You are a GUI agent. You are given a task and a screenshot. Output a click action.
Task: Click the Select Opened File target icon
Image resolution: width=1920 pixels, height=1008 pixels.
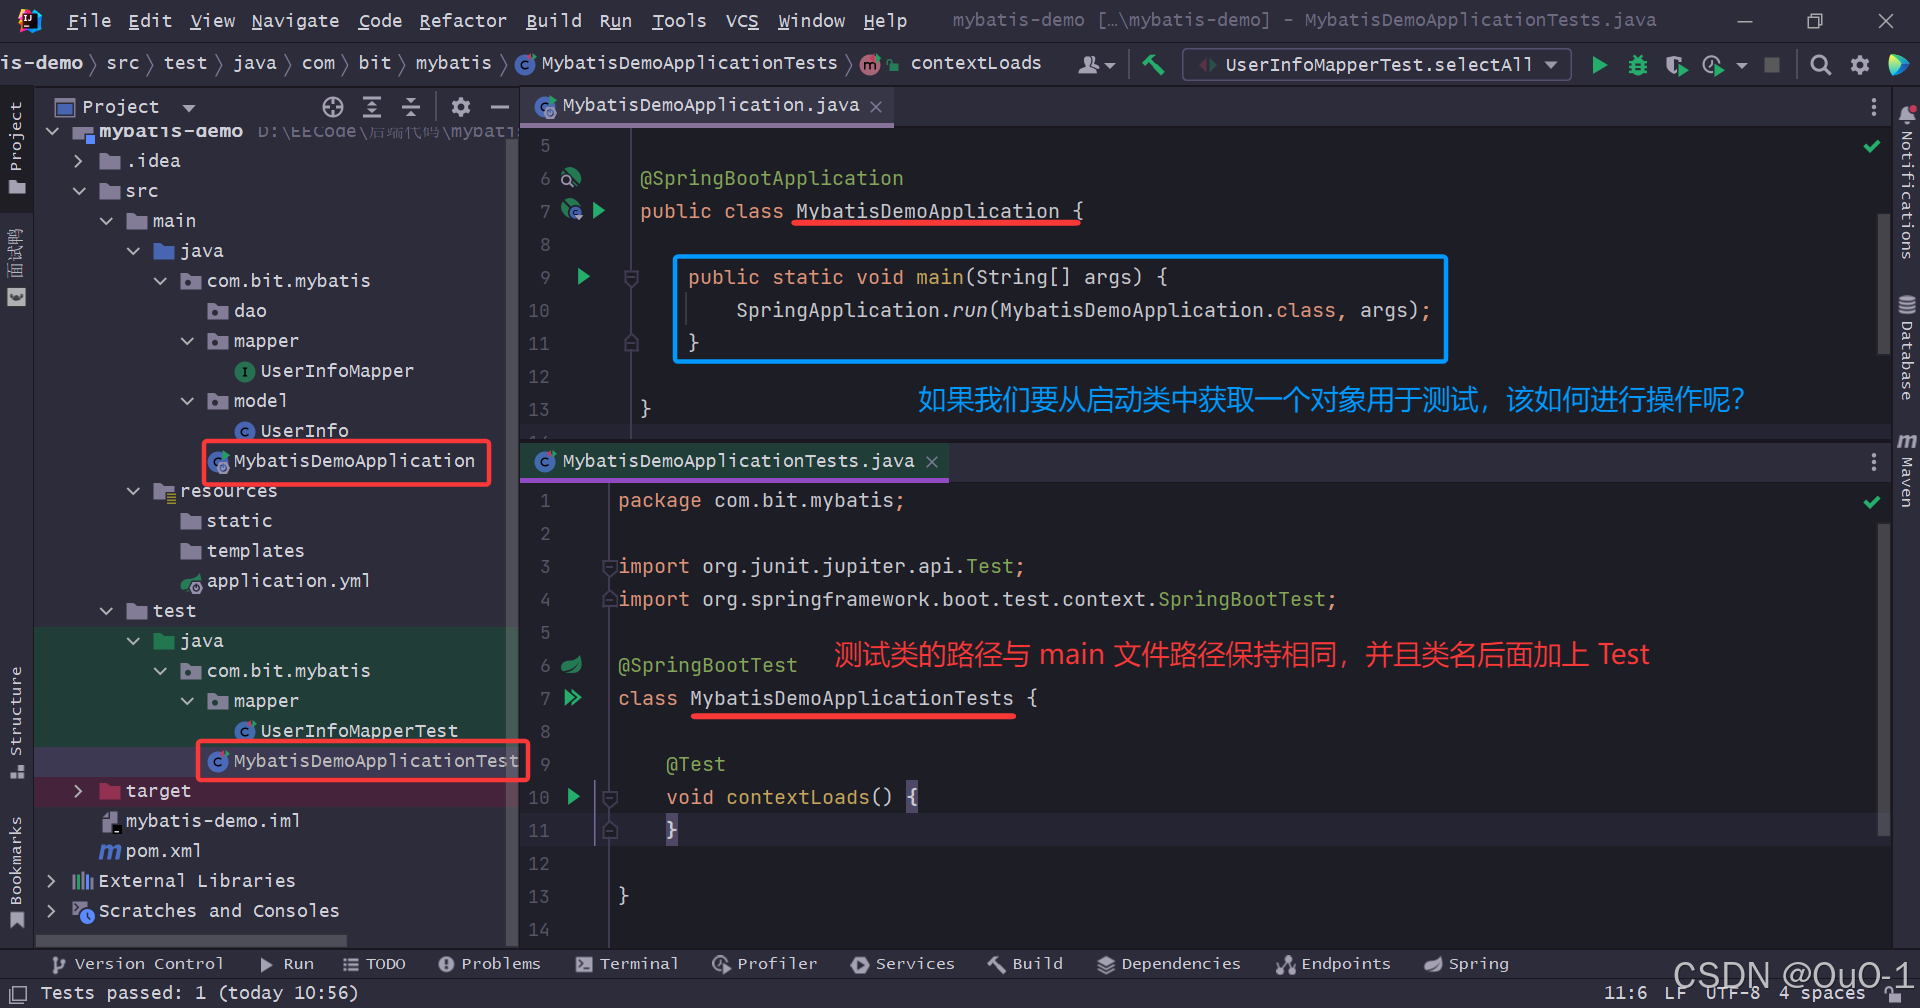click(333, 107)
